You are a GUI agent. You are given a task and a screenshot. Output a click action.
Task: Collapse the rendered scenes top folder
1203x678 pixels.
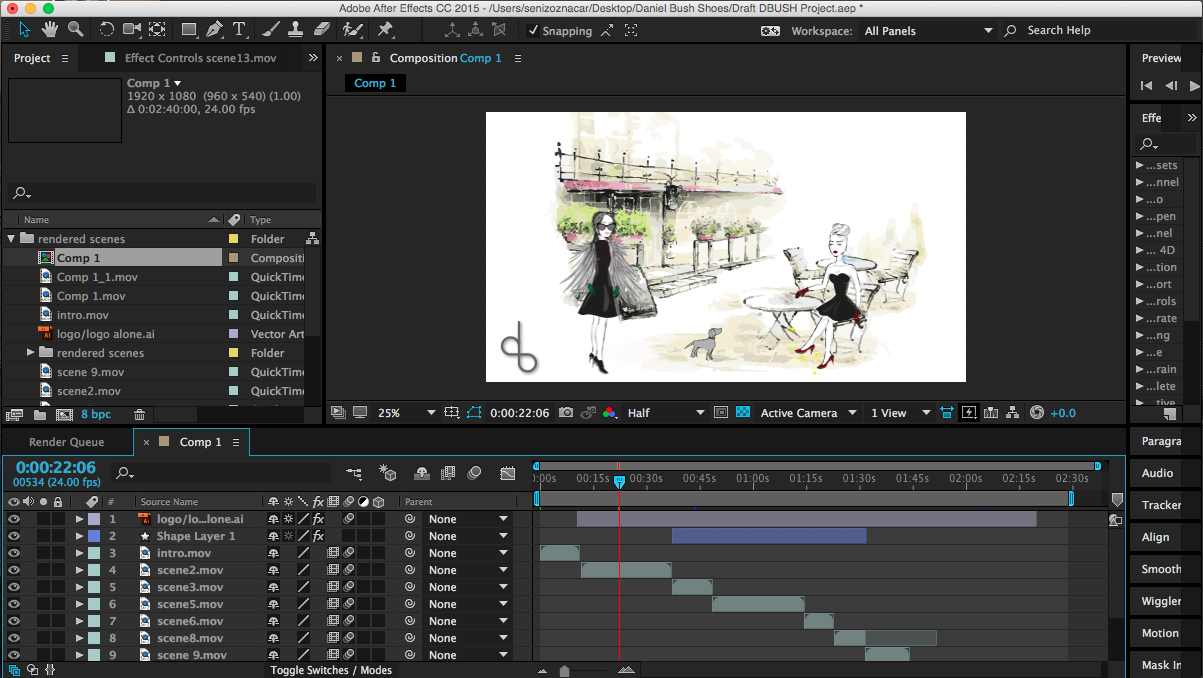pos(11,239)
